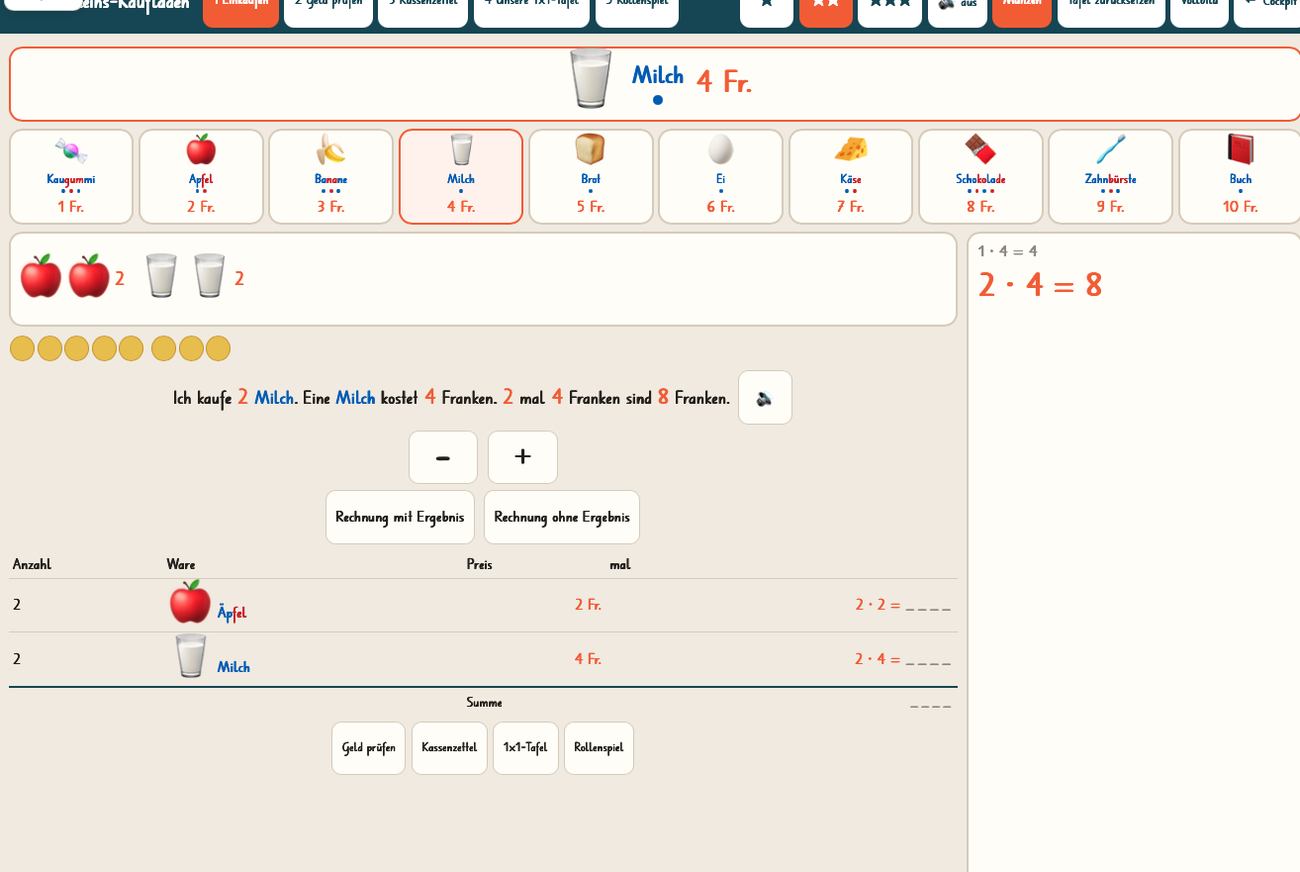The width and height of the screenshot is (1300, 872).
Task: Click the Äpfel row in the table
Action: point(483,605)
